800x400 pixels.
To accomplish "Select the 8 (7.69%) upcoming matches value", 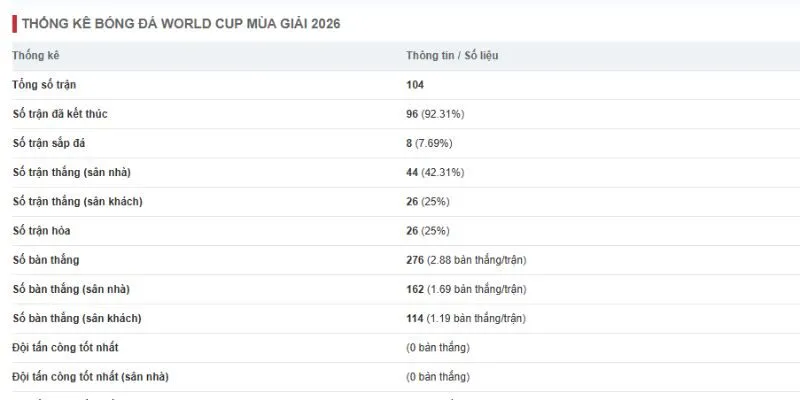I will (429, 143).
